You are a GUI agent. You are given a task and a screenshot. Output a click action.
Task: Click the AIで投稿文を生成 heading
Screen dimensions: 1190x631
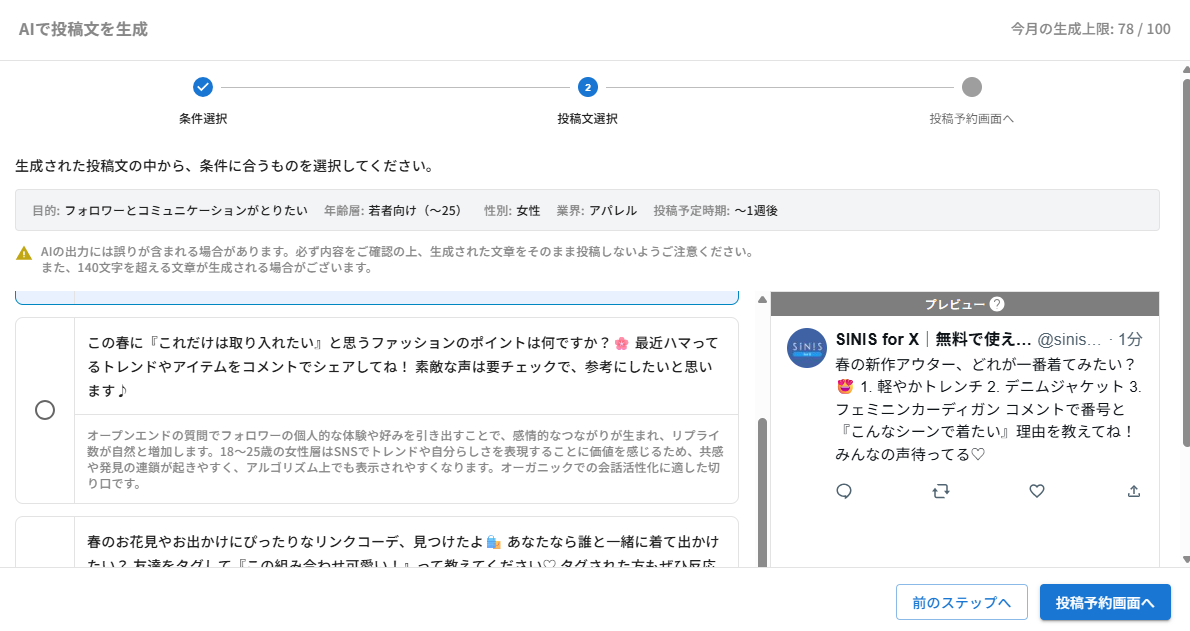(x=83, y=29)
